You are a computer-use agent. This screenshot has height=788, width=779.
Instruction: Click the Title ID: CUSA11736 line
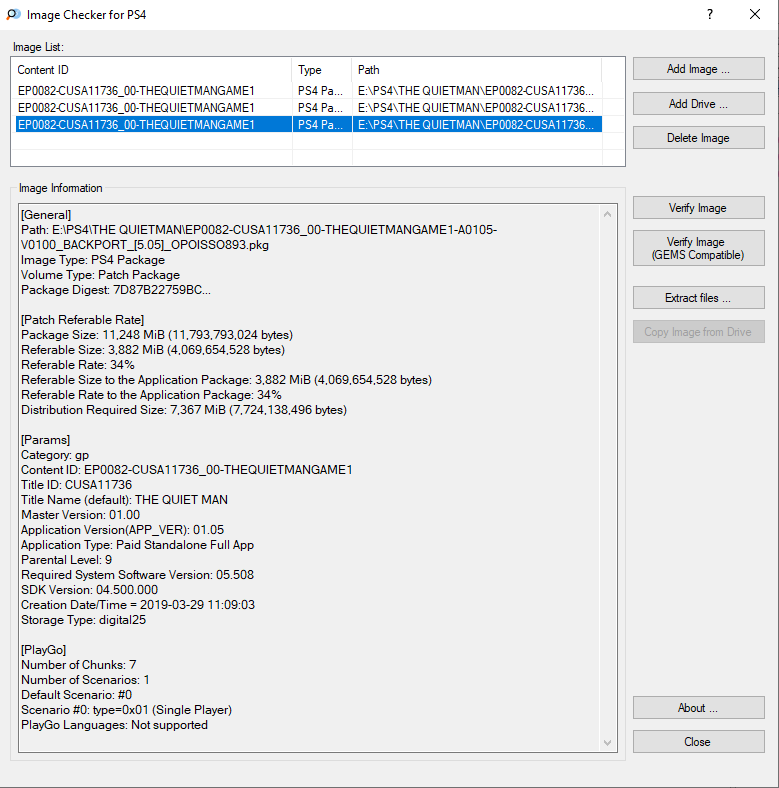pyautogui.click(x=76, y=484)
